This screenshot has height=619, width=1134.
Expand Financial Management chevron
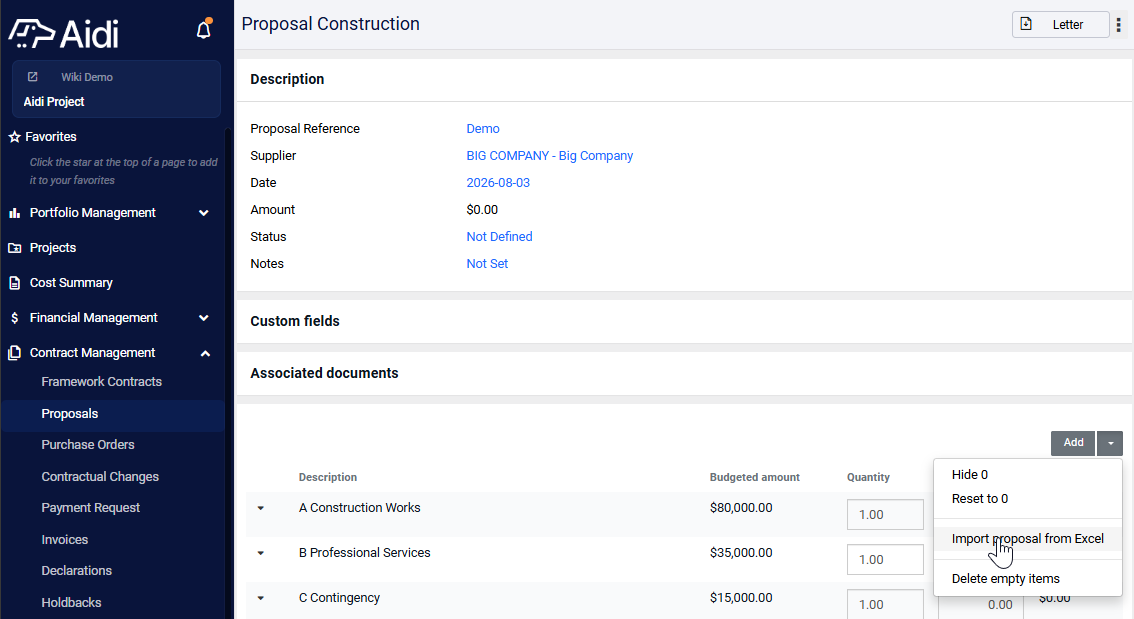(x=204, y=318)
